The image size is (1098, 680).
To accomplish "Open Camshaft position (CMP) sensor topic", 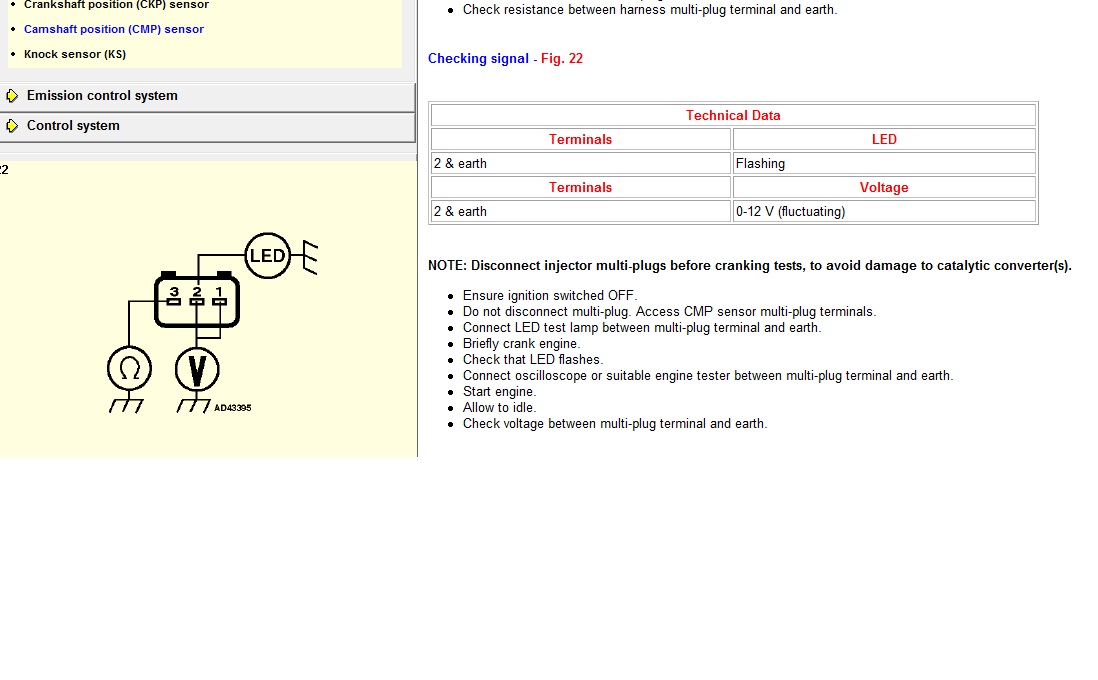I will click(114, 29).
